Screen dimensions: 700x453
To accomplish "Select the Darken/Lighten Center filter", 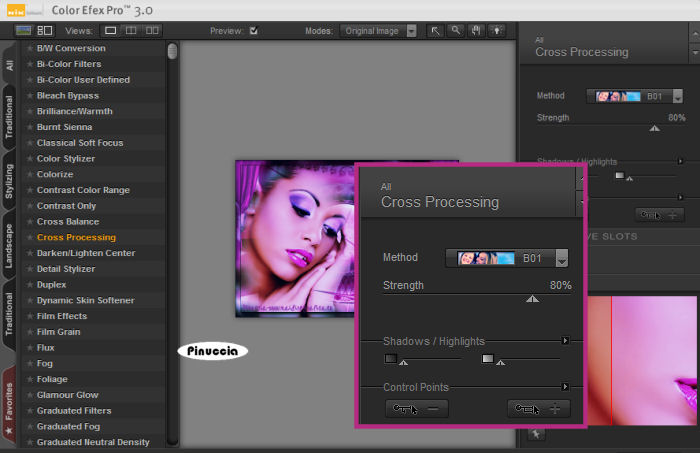I will 86,253.
